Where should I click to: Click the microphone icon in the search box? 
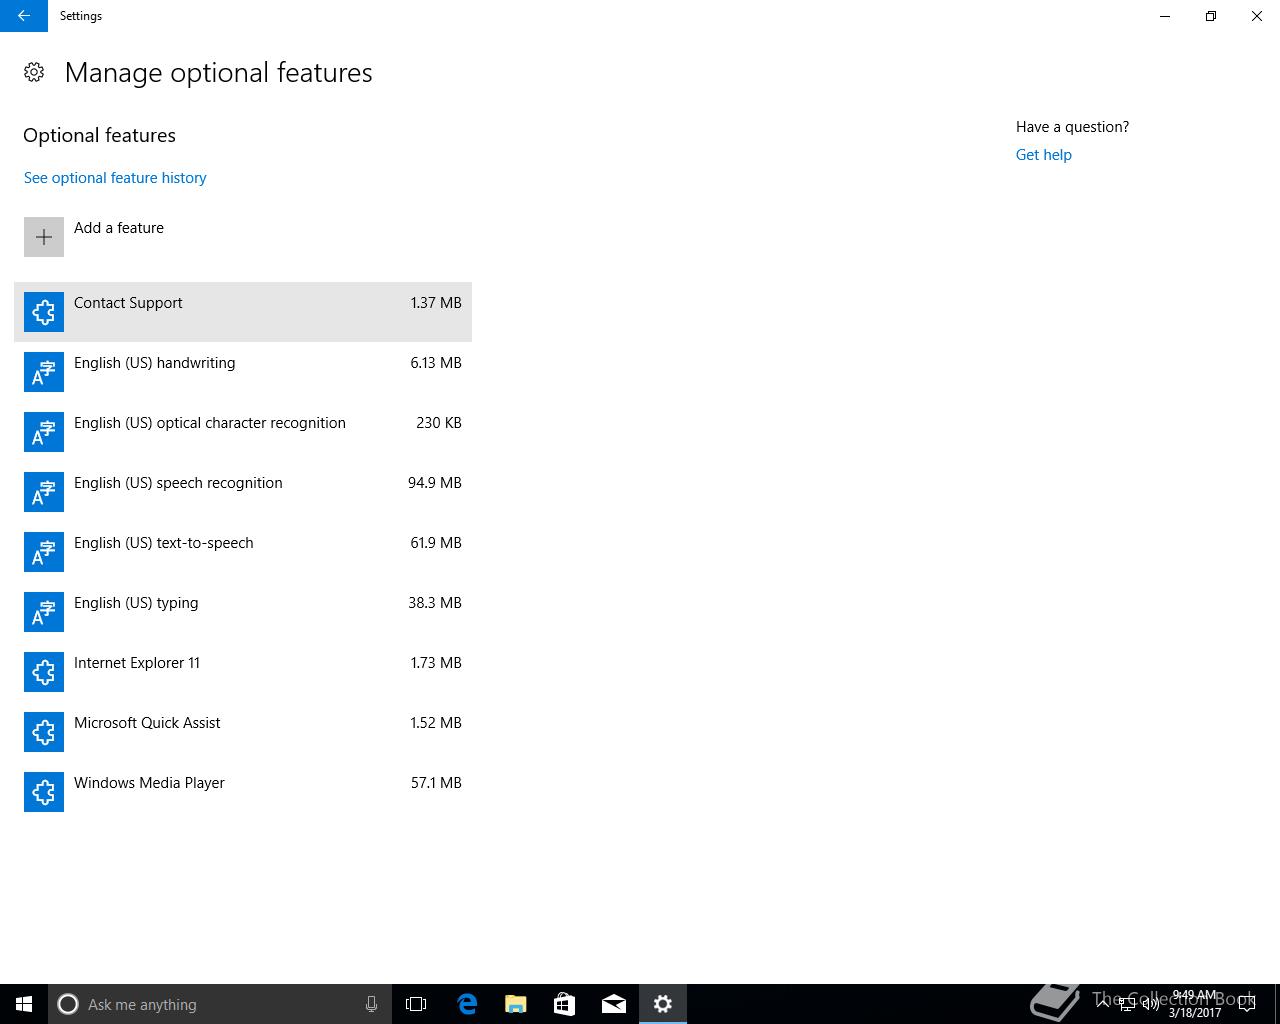(x=371, y=1004)
